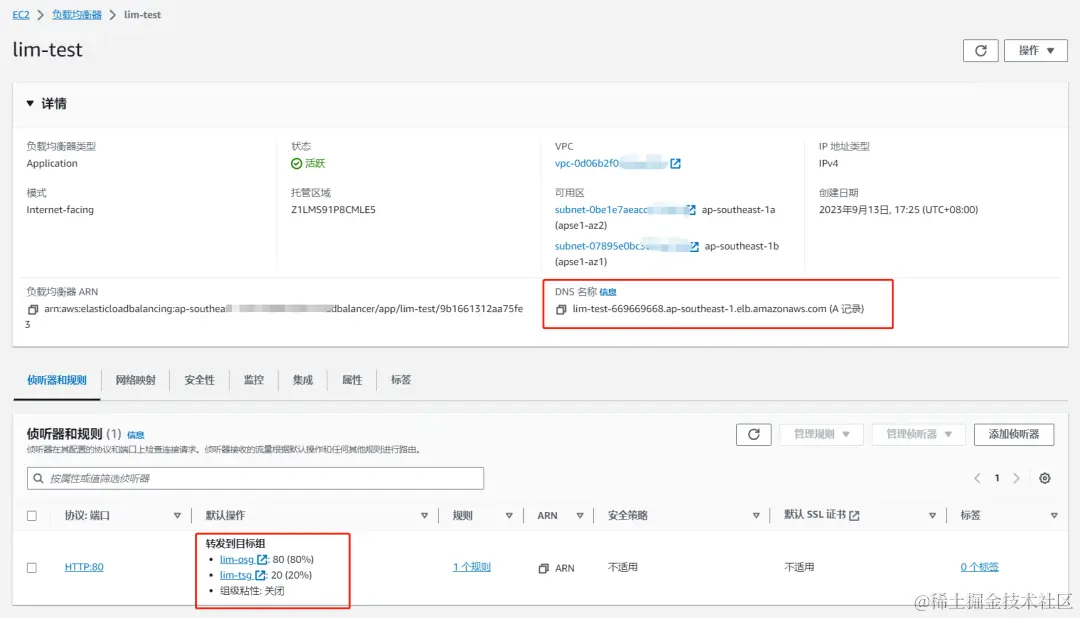Switch to 集成 tab
This screenshot has height=618, width=1080.
[x=302, y=380]
